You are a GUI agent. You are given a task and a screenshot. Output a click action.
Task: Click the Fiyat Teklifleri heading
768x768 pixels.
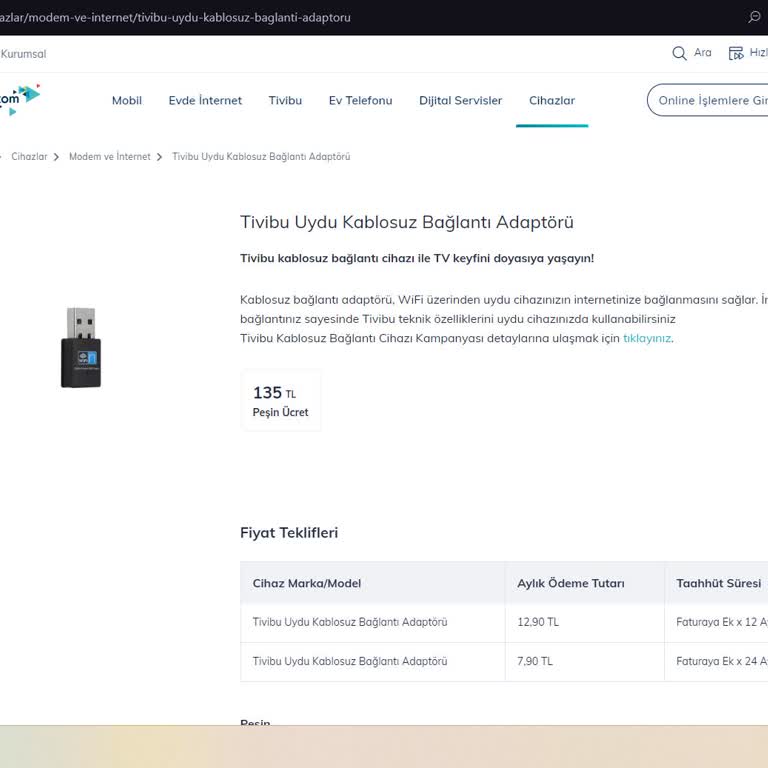pyautogui.click(x=289, y=533)
